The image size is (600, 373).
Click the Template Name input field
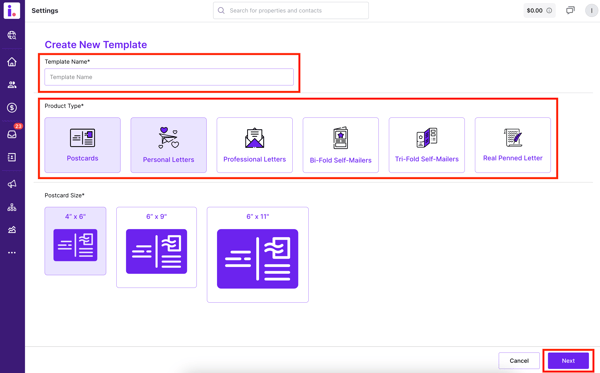(x=169, y=77)
